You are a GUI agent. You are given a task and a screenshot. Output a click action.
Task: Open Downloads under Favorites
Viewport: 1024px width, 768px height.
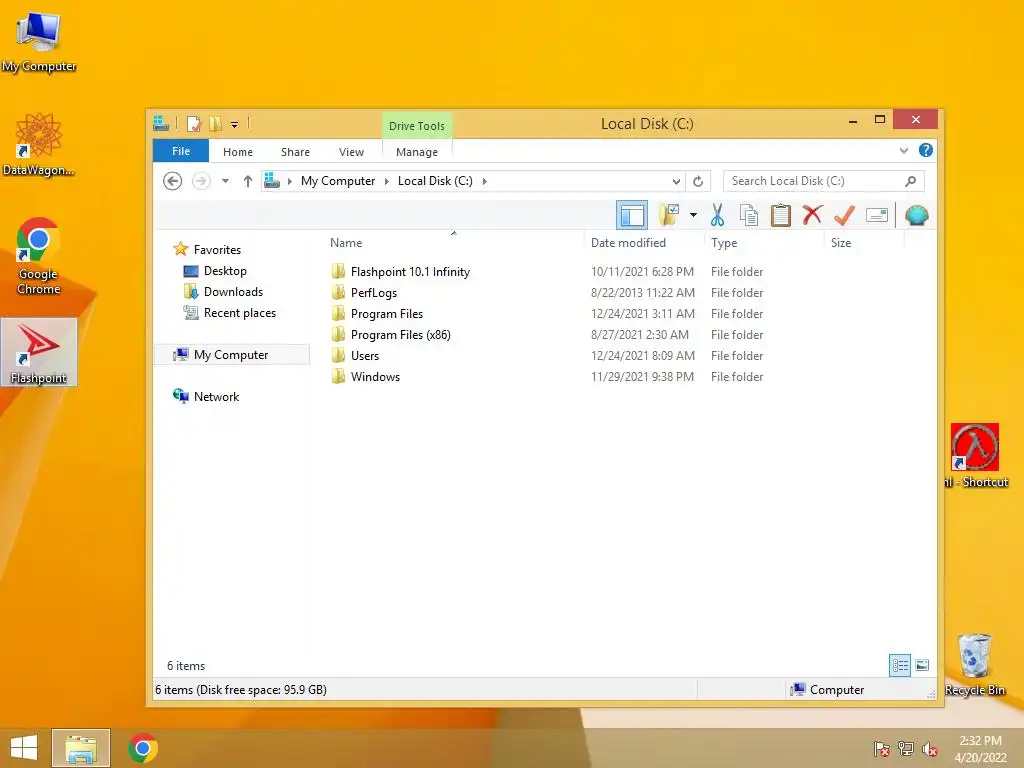[233, 292]
